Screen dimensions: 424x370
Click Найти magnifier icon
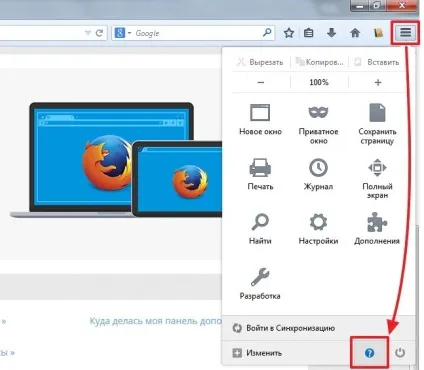260,222
